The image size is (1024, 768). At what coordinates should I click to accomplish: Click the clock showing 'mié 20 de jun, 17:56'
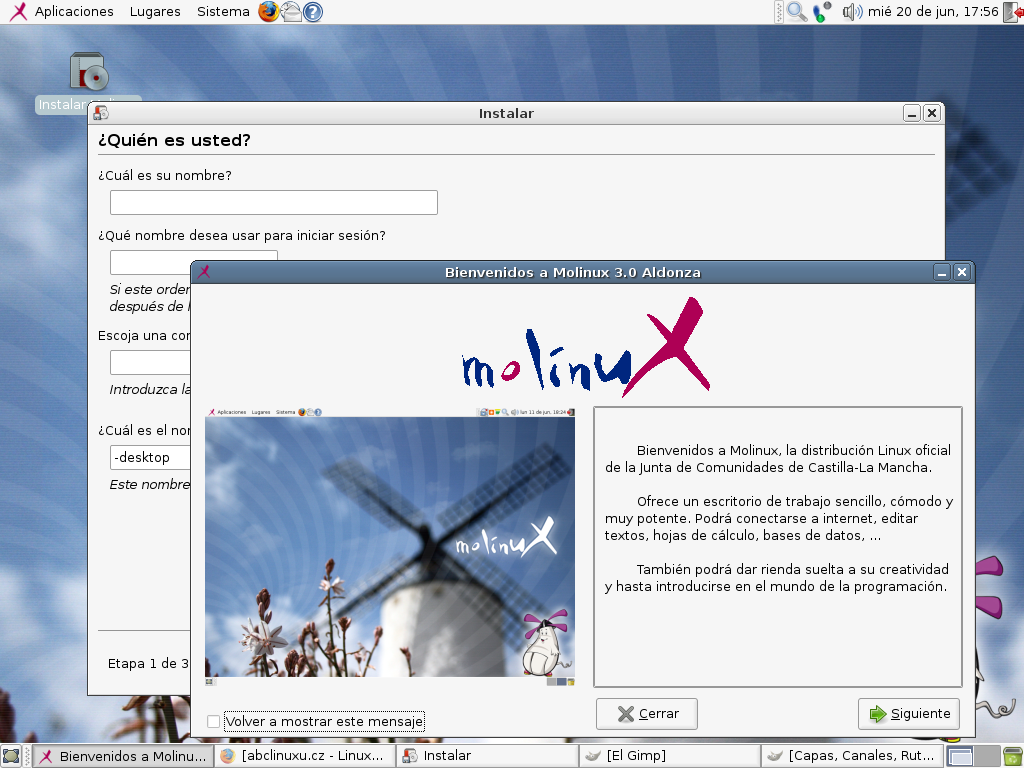tap(933, 12)
